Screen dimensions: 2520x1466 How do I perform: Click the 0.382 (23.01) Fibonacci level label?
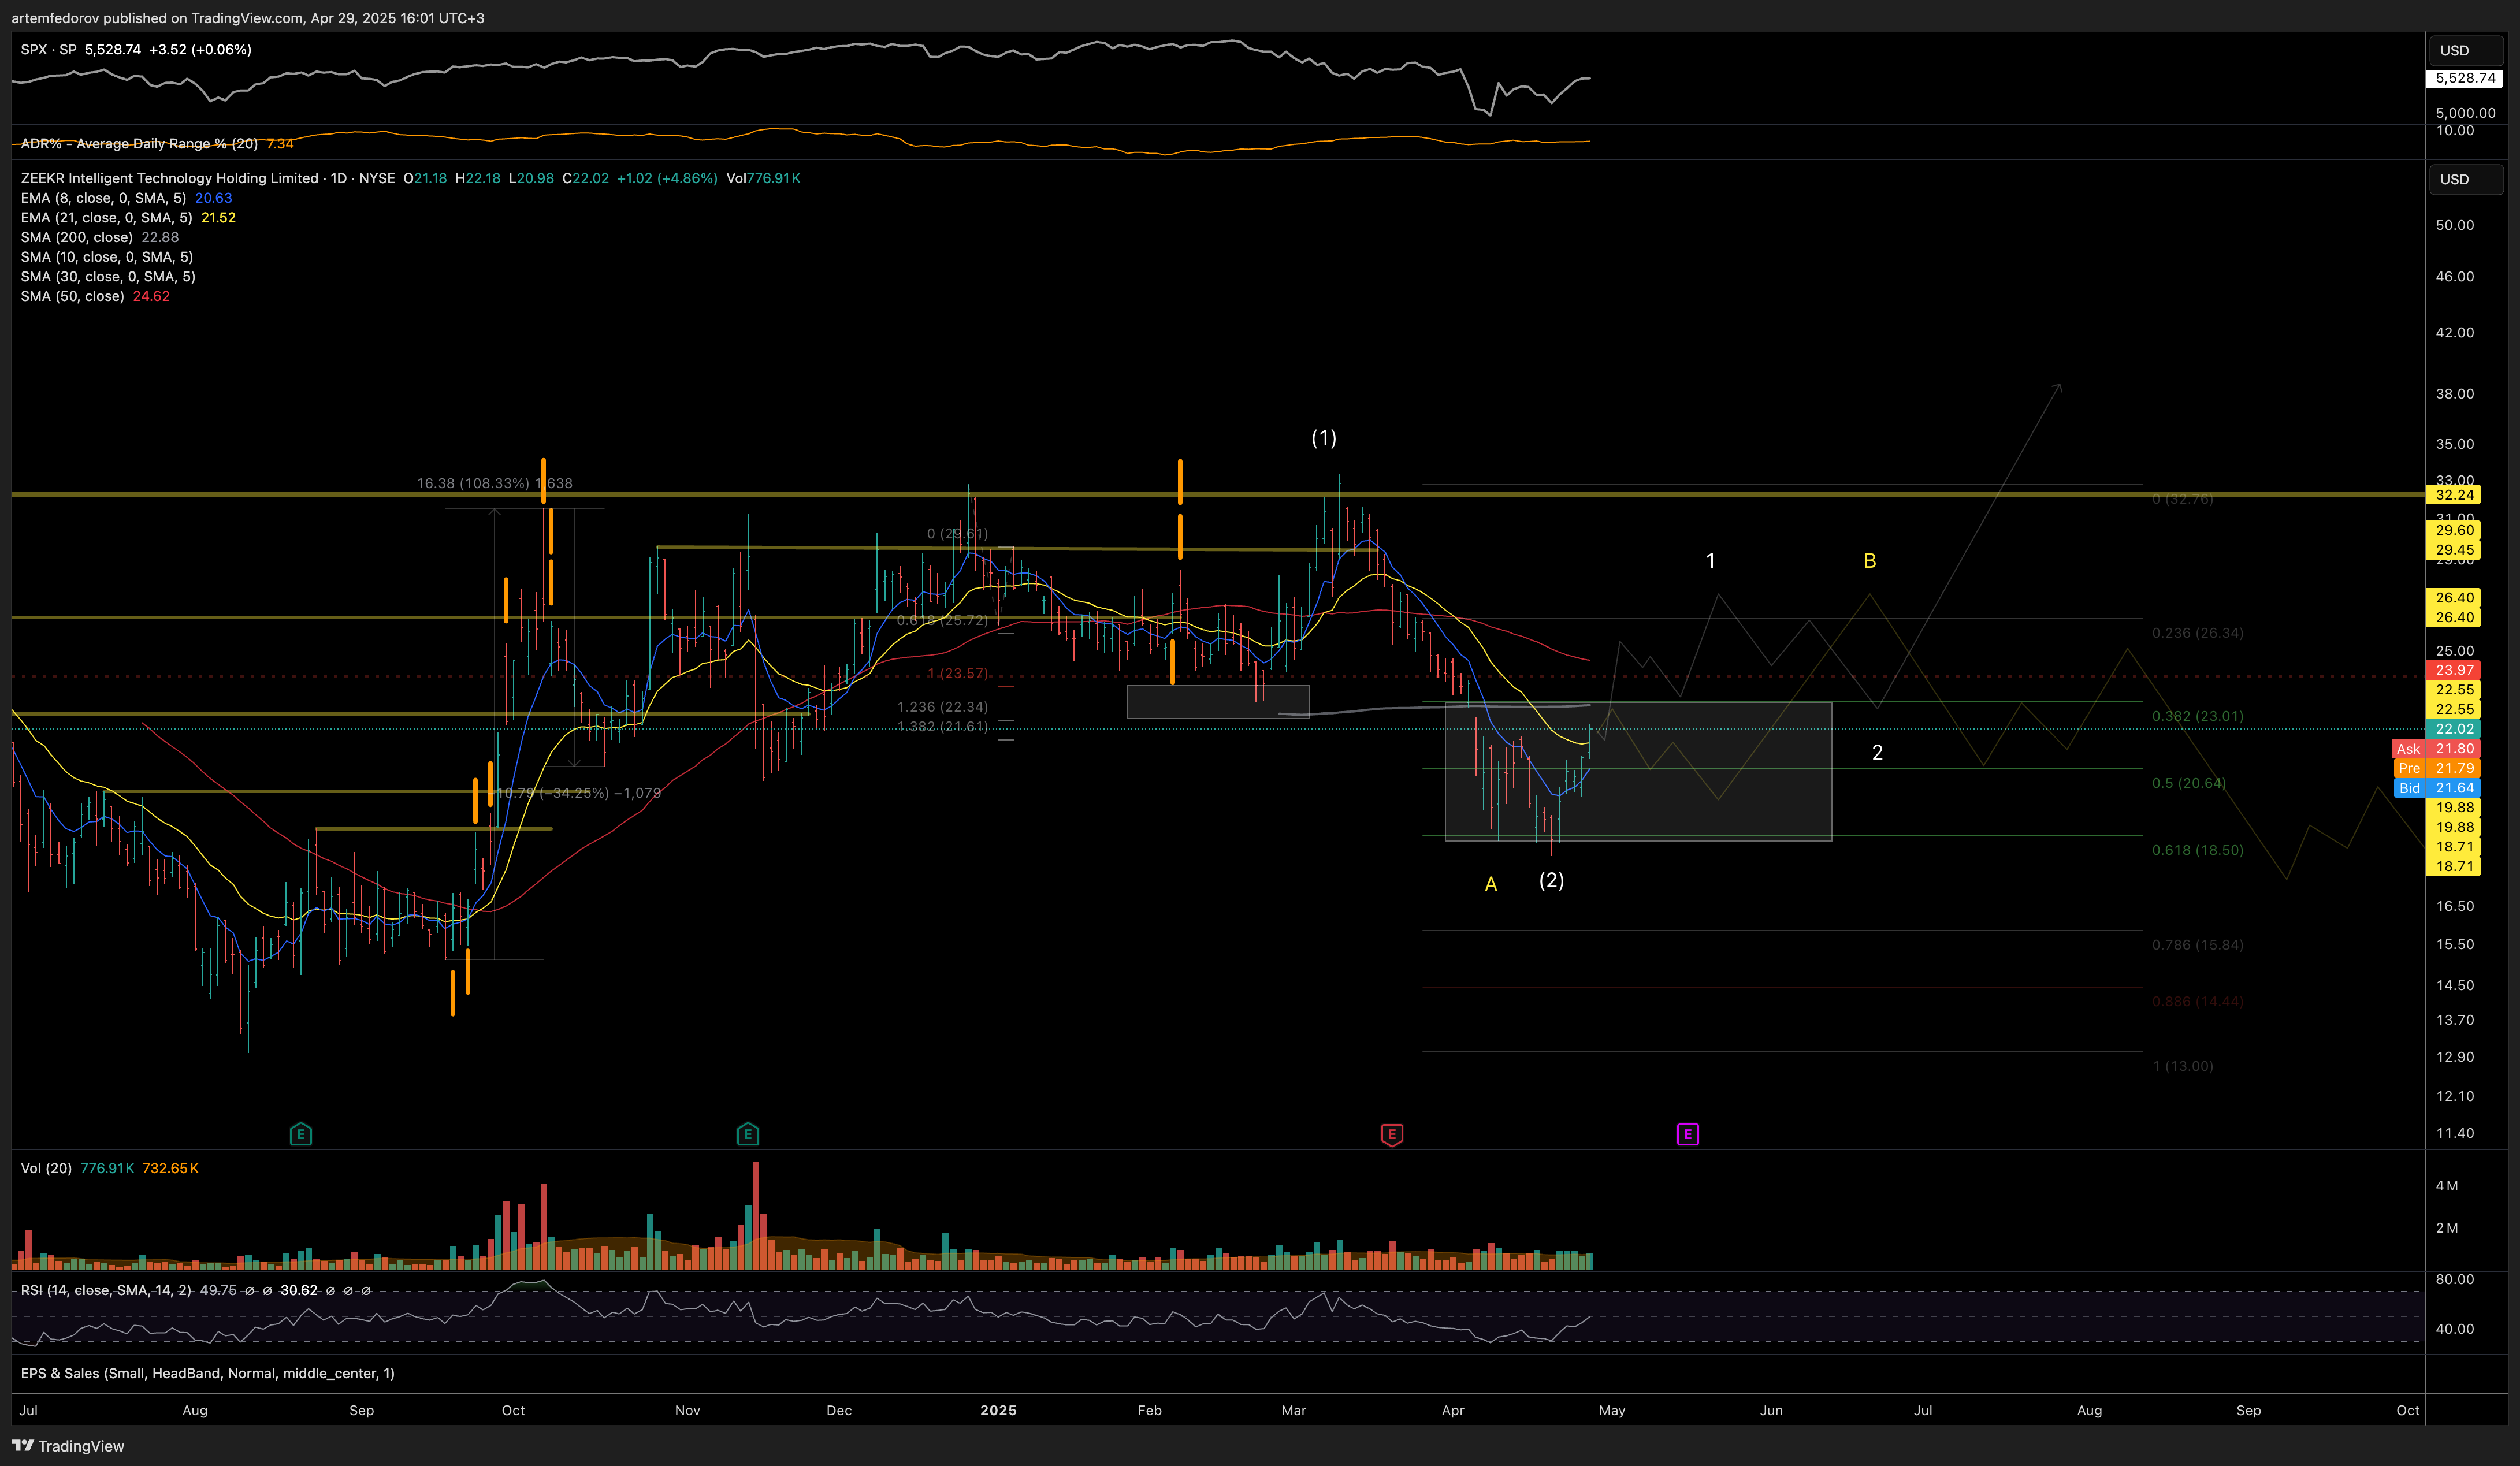[2197, 716]
